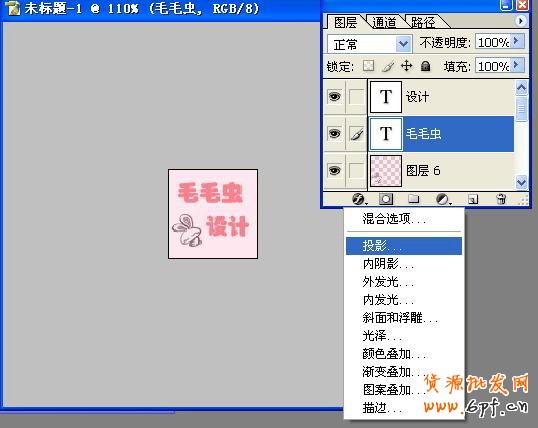This screenshot has height=428, width=538.
Task: Click the 图层 6 layer thumbnail
Action: coord(386,171)
